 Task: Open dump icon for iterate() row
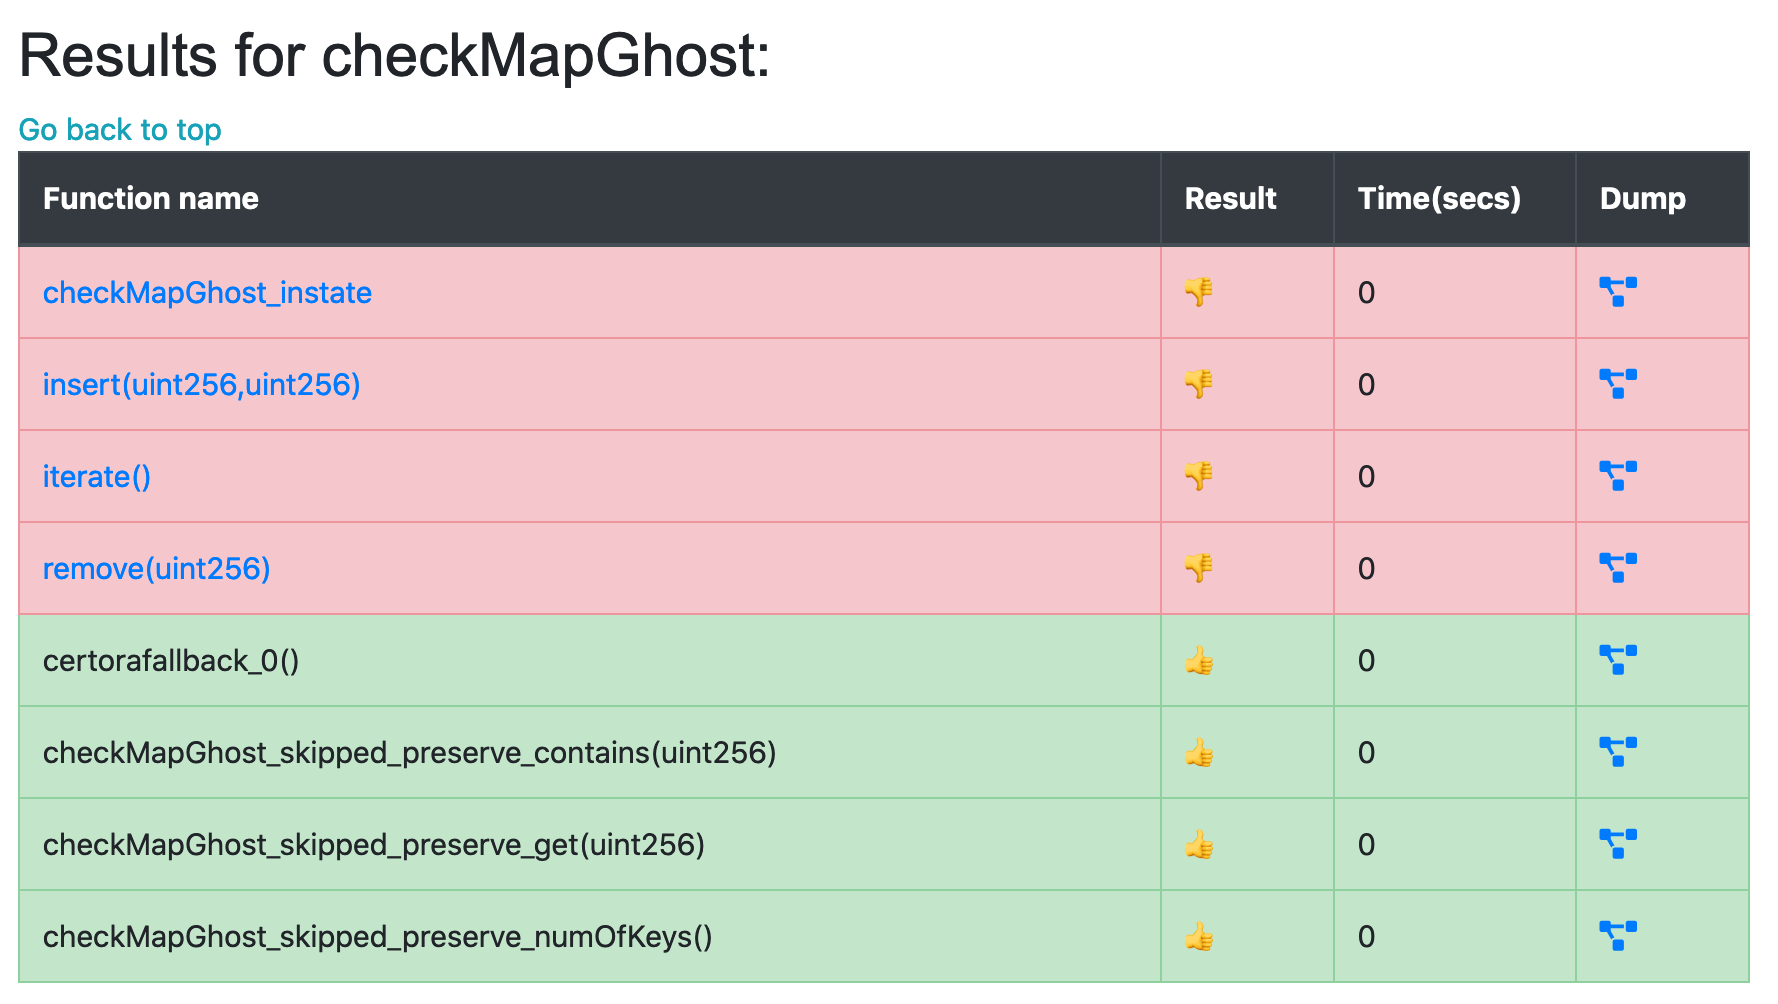click(1617, 476)
